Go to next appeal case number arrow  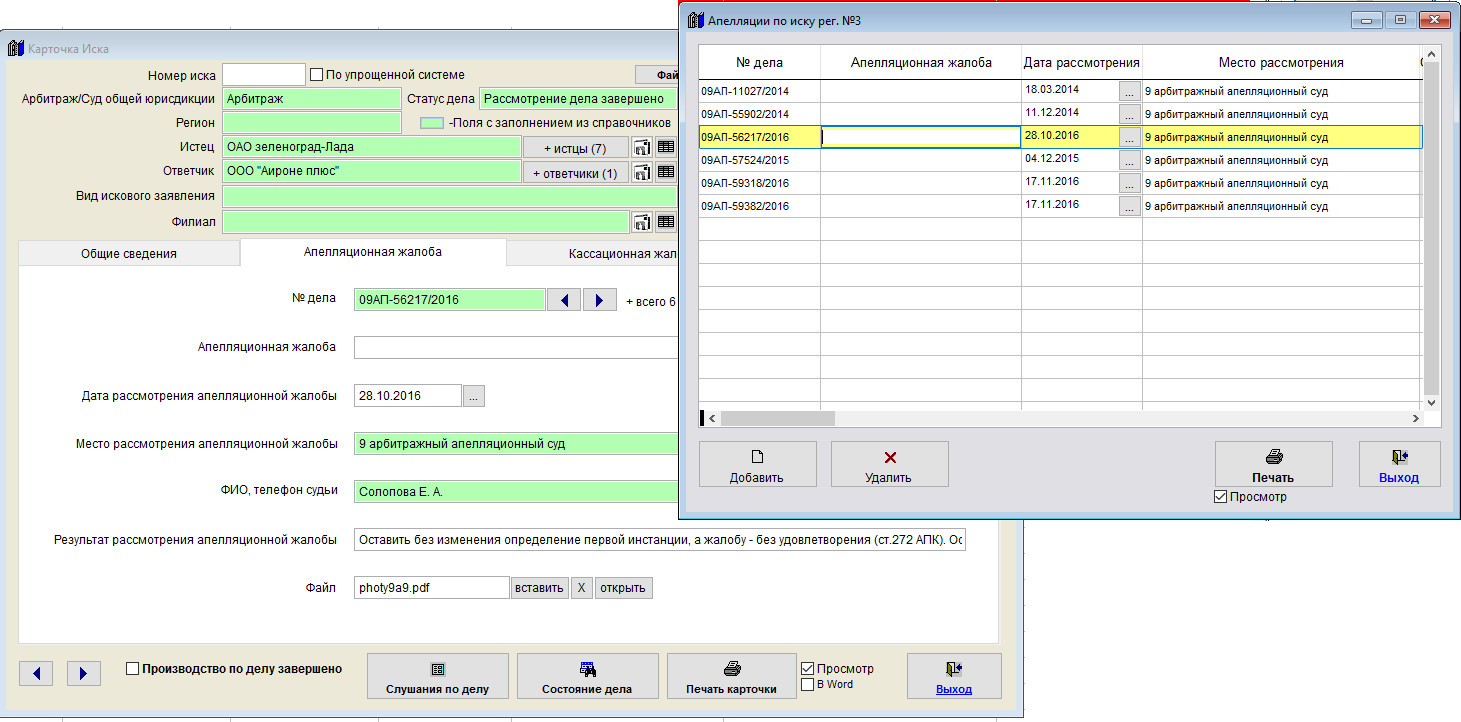(x=599, y=299)
